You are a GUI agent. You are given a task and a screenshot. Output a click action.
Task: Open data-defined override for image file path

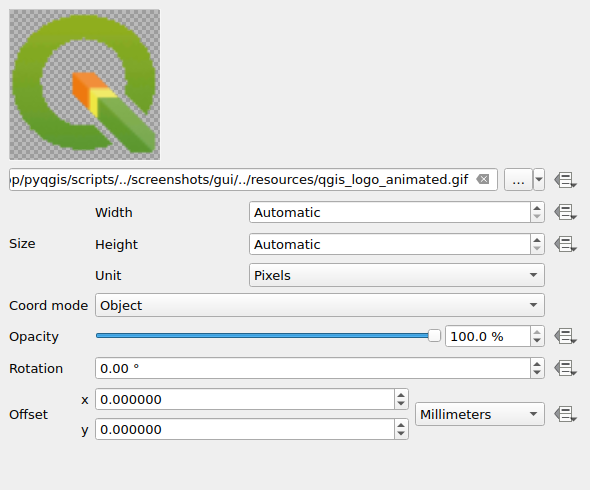pos(565,180)
